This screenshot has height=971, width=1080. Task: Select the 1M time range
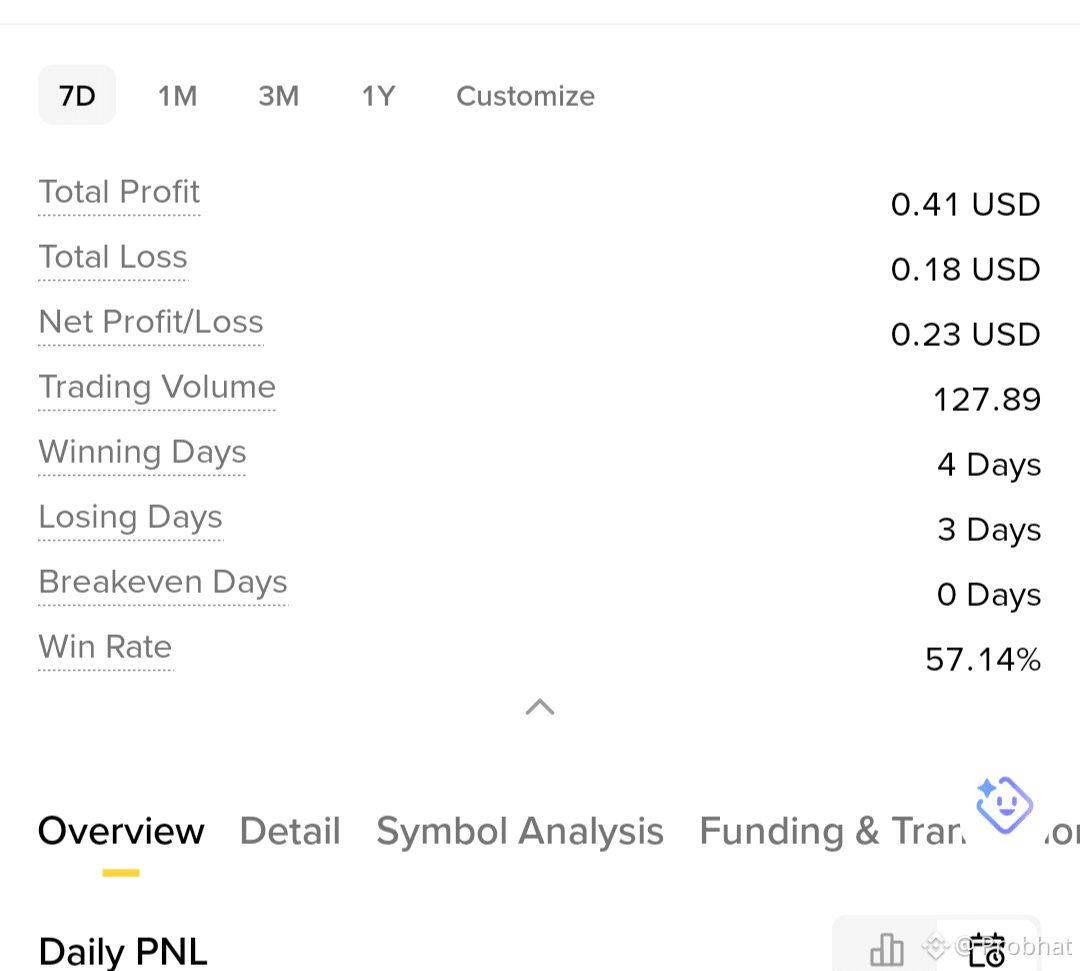pos(178,96)
